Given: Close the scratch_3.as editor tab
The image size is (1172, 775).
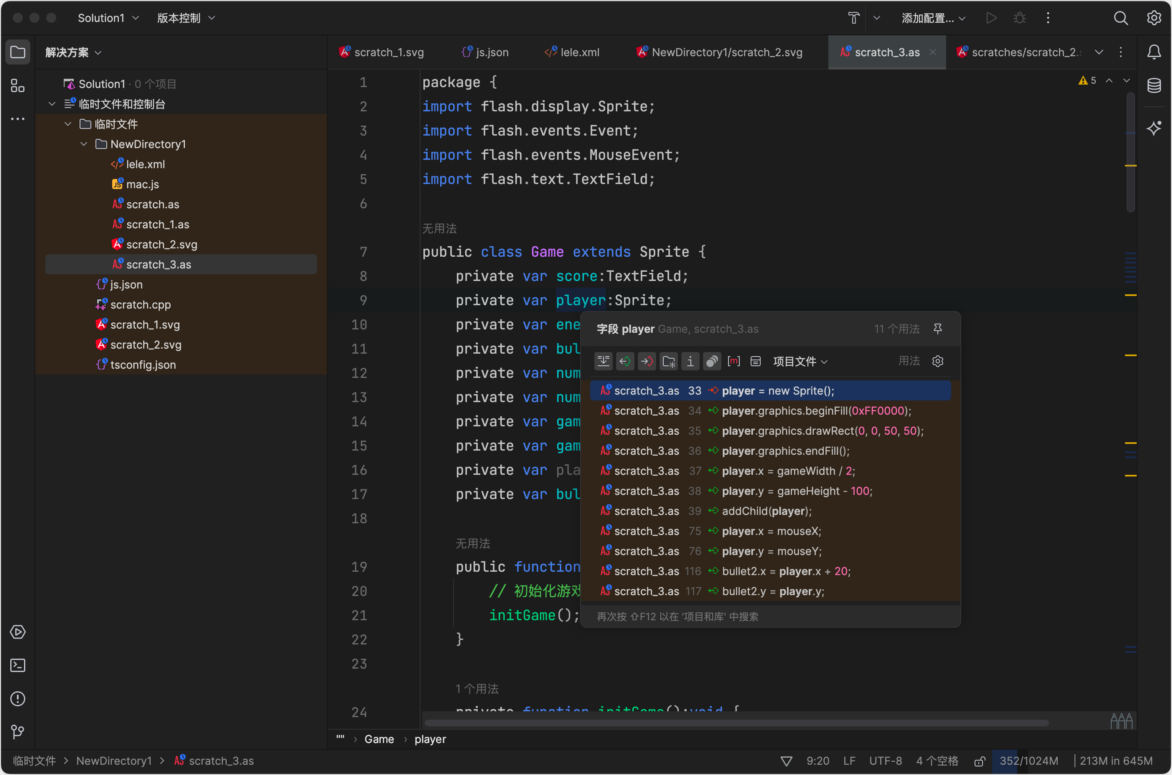Looking at the screenshot, I should pyautogui.click(x=933, y=52).
